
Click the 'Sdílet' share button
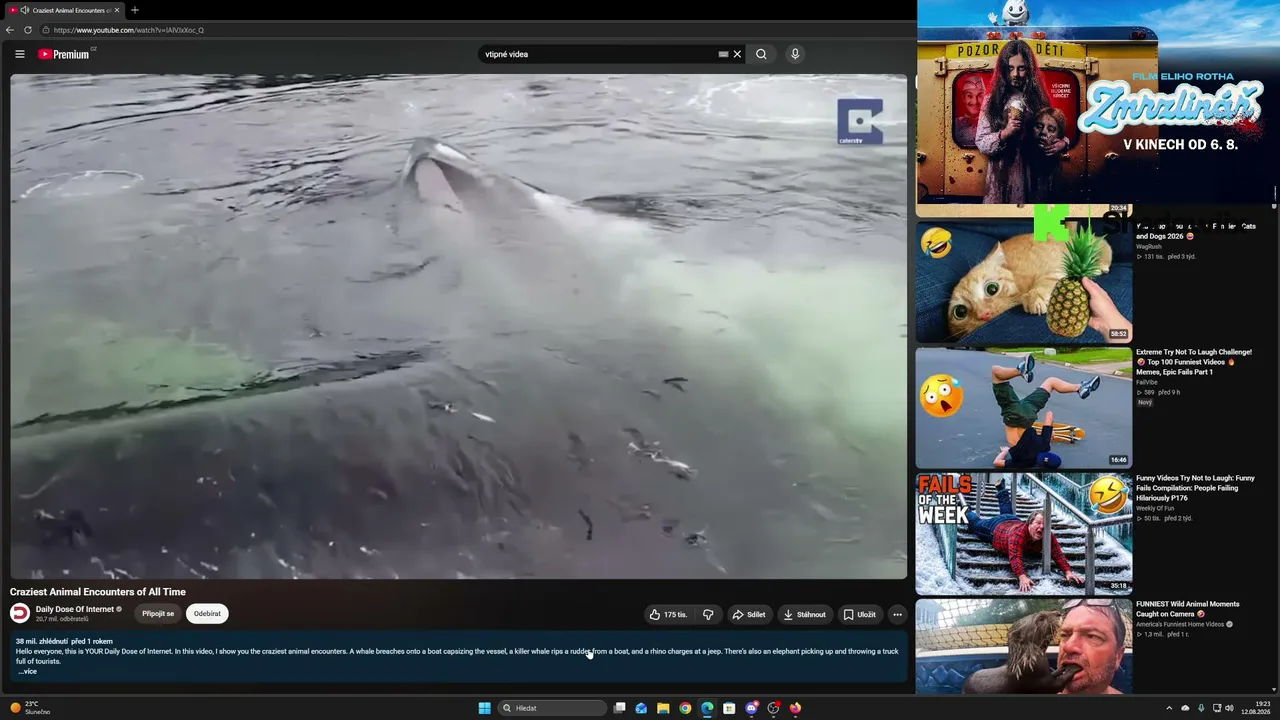click(749, 615)
